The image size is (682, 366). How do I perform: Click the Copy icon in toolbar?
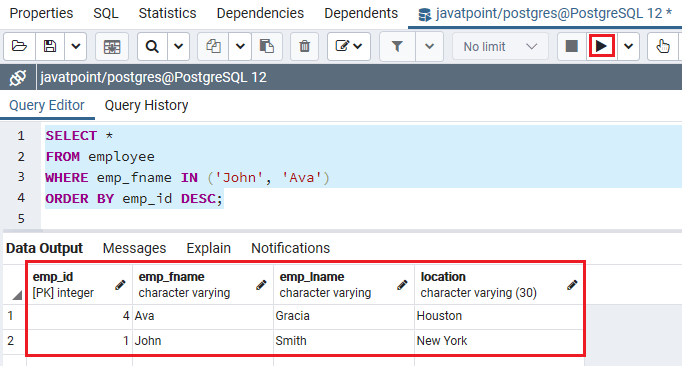[213, 46]
